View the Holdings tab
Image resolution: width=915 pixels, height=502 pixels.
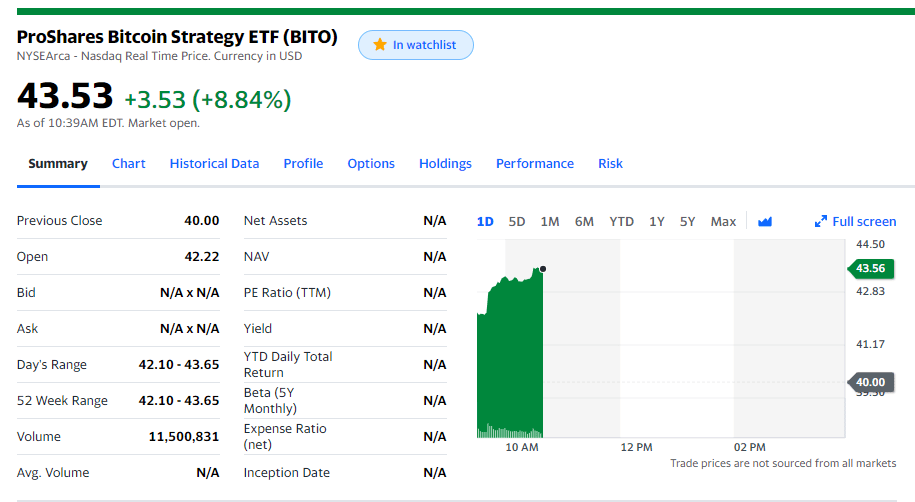click(445, 163)
